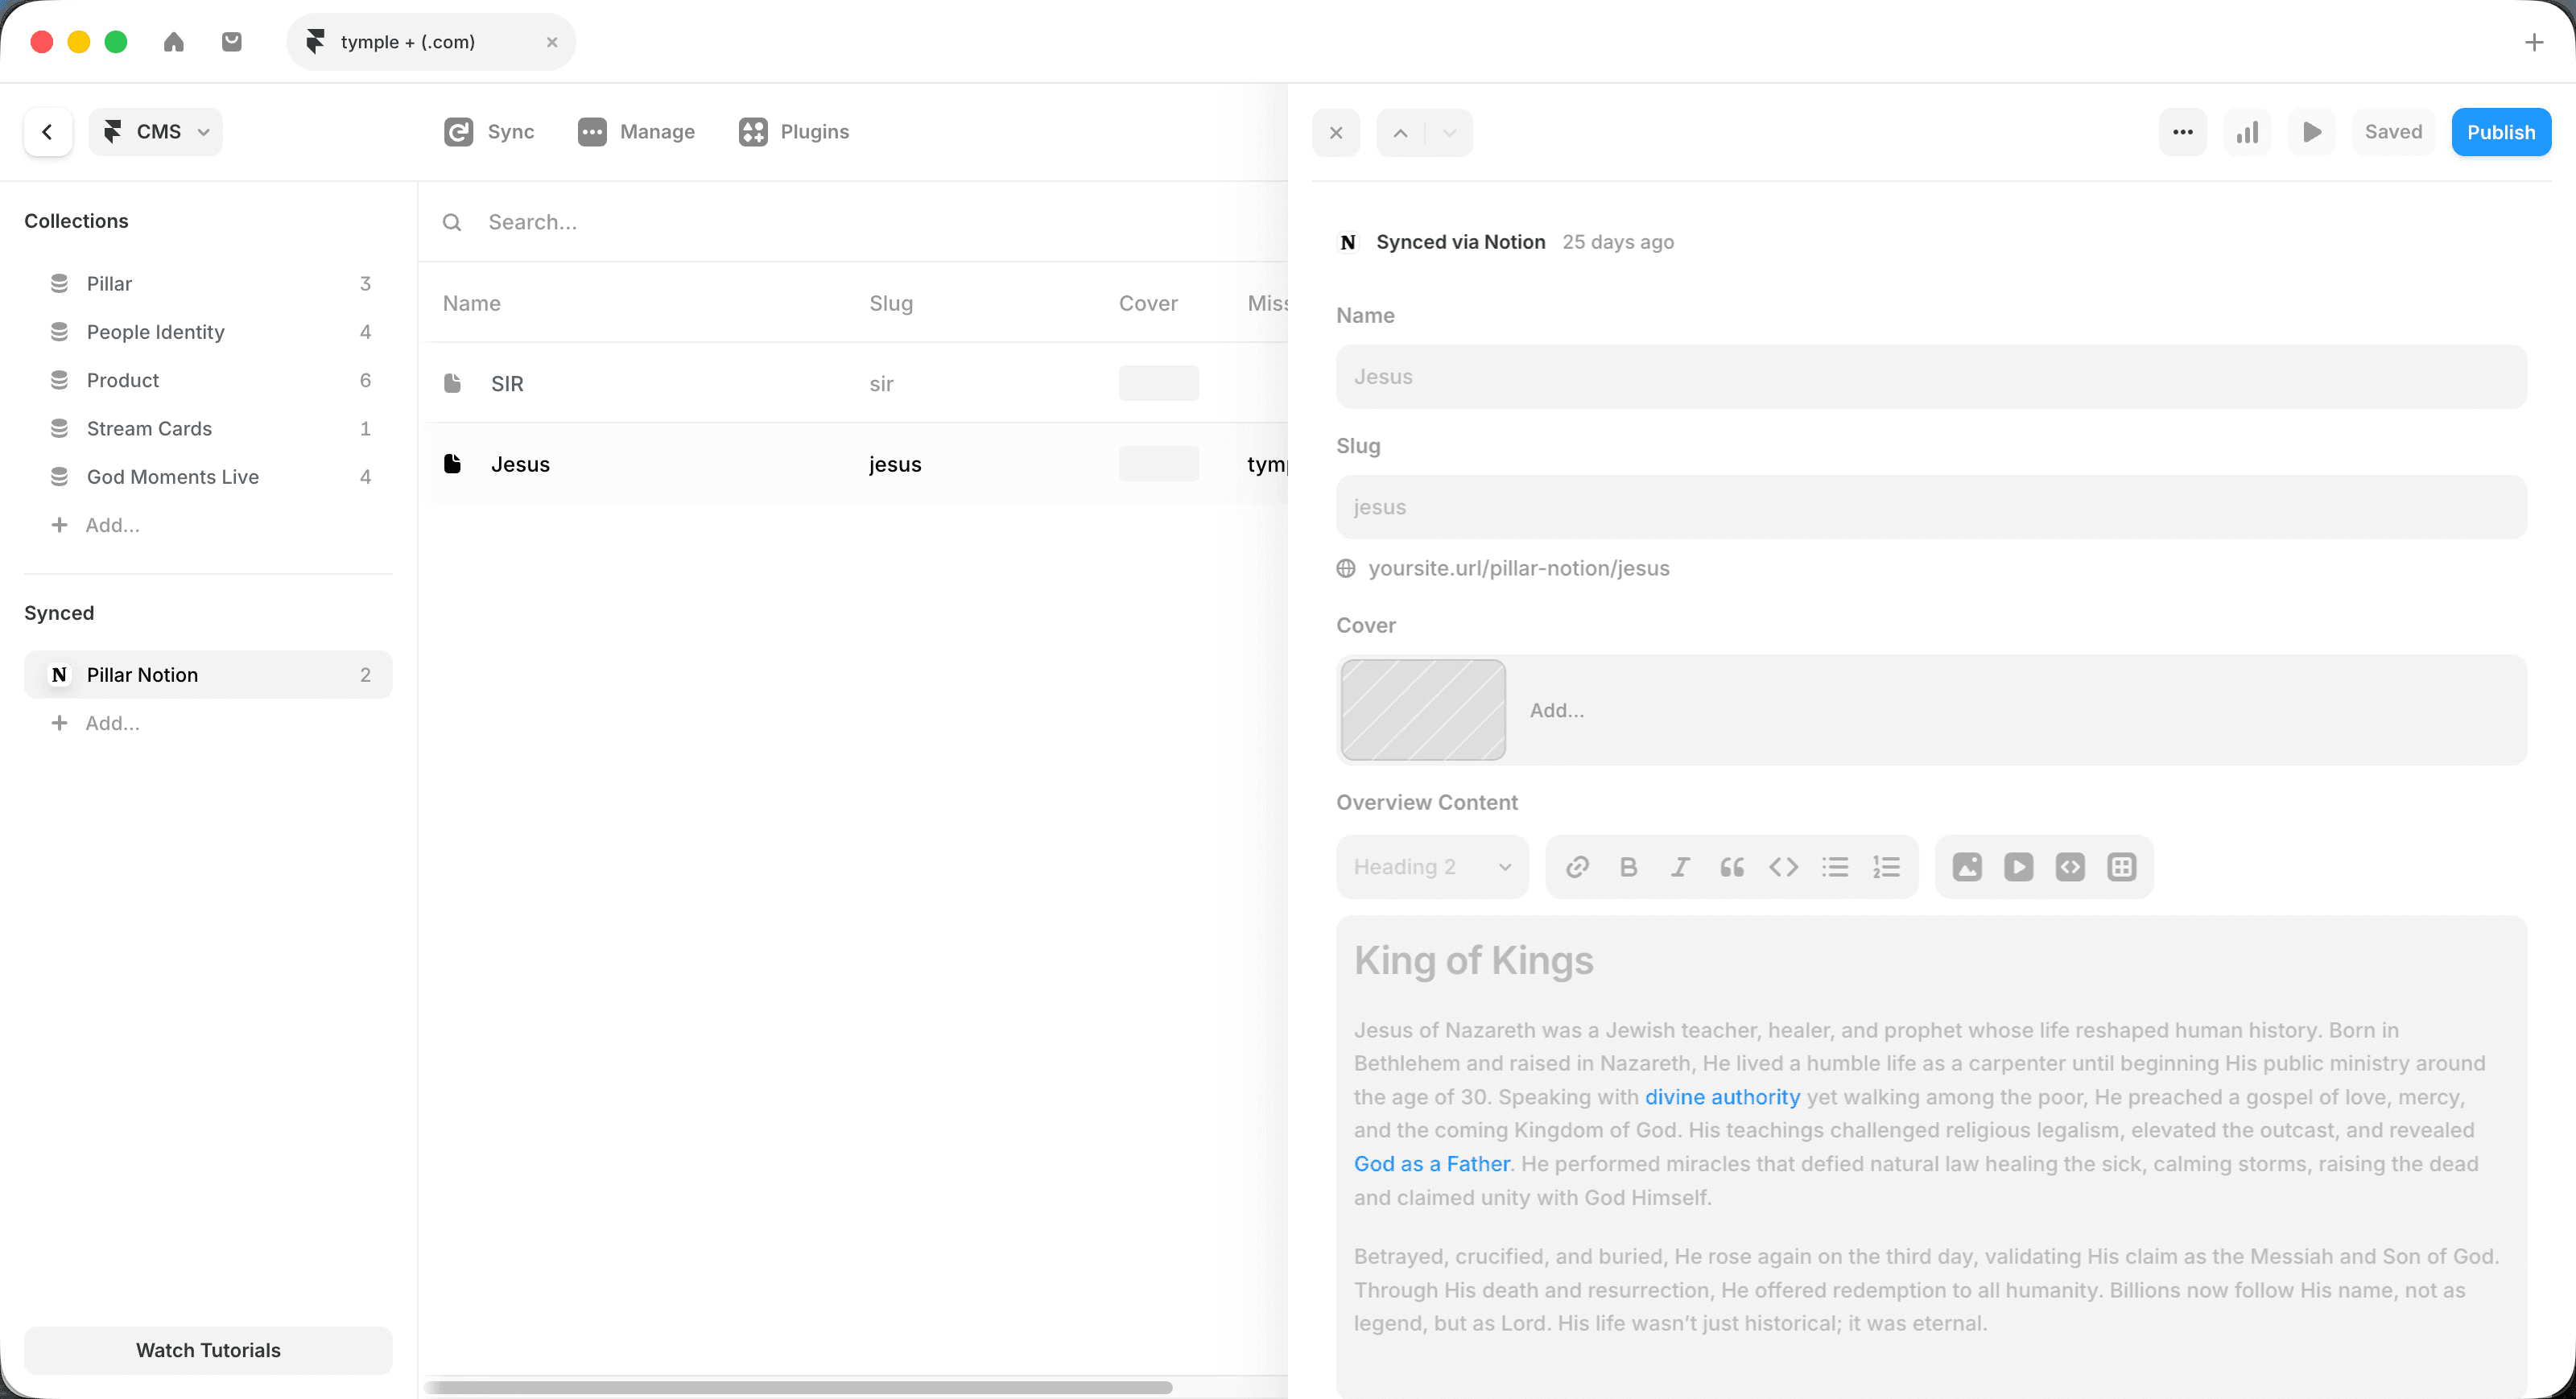Insert an image into Overview Content

point(1967,867)
